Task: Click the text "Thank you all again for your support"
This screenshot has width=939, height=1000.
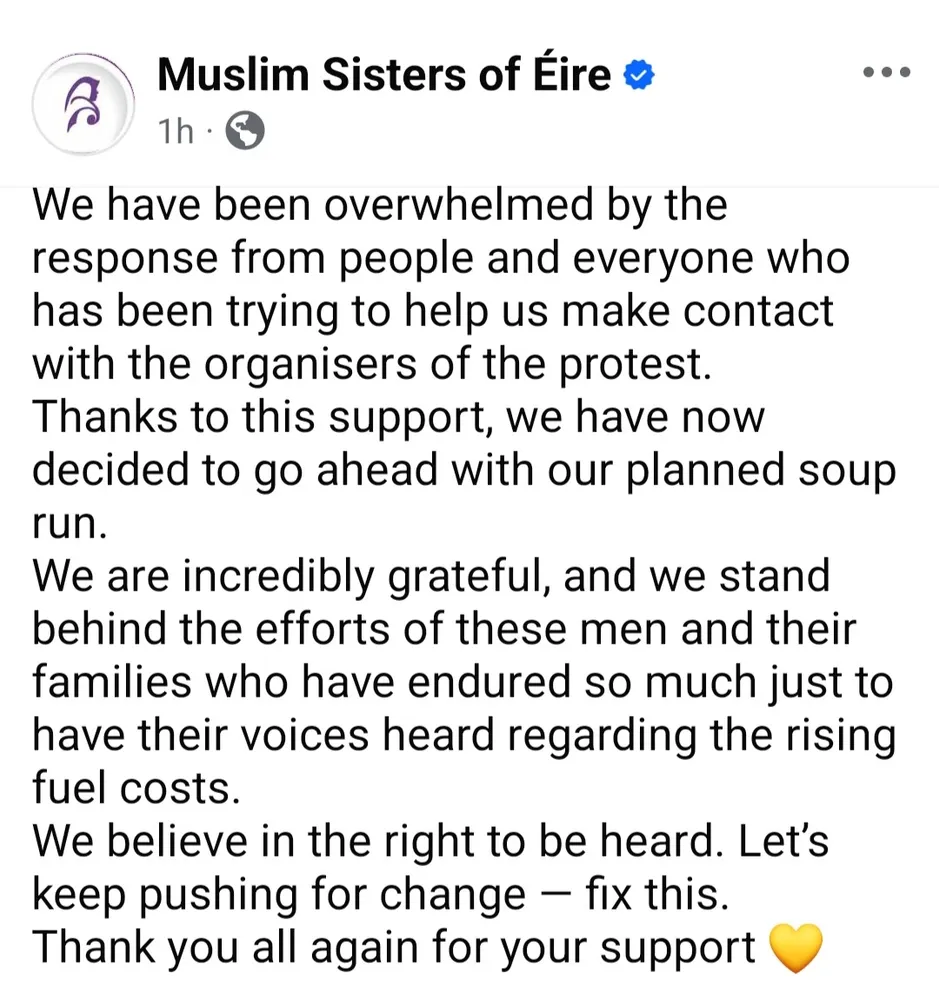Action: coord(394,947)
